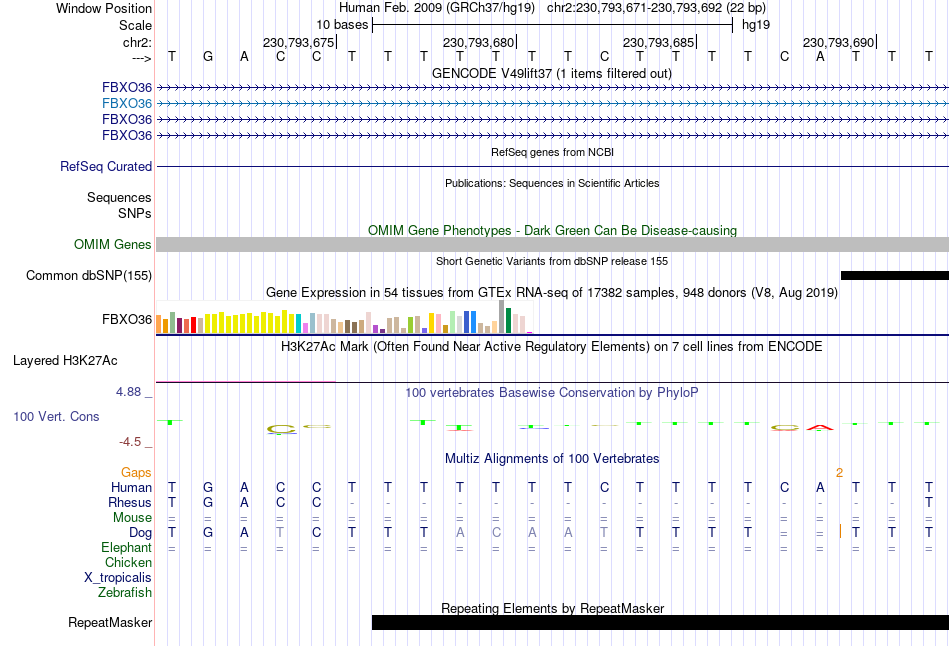
Task: Click the X_tropicalis species label
Action: coord(118,578)
